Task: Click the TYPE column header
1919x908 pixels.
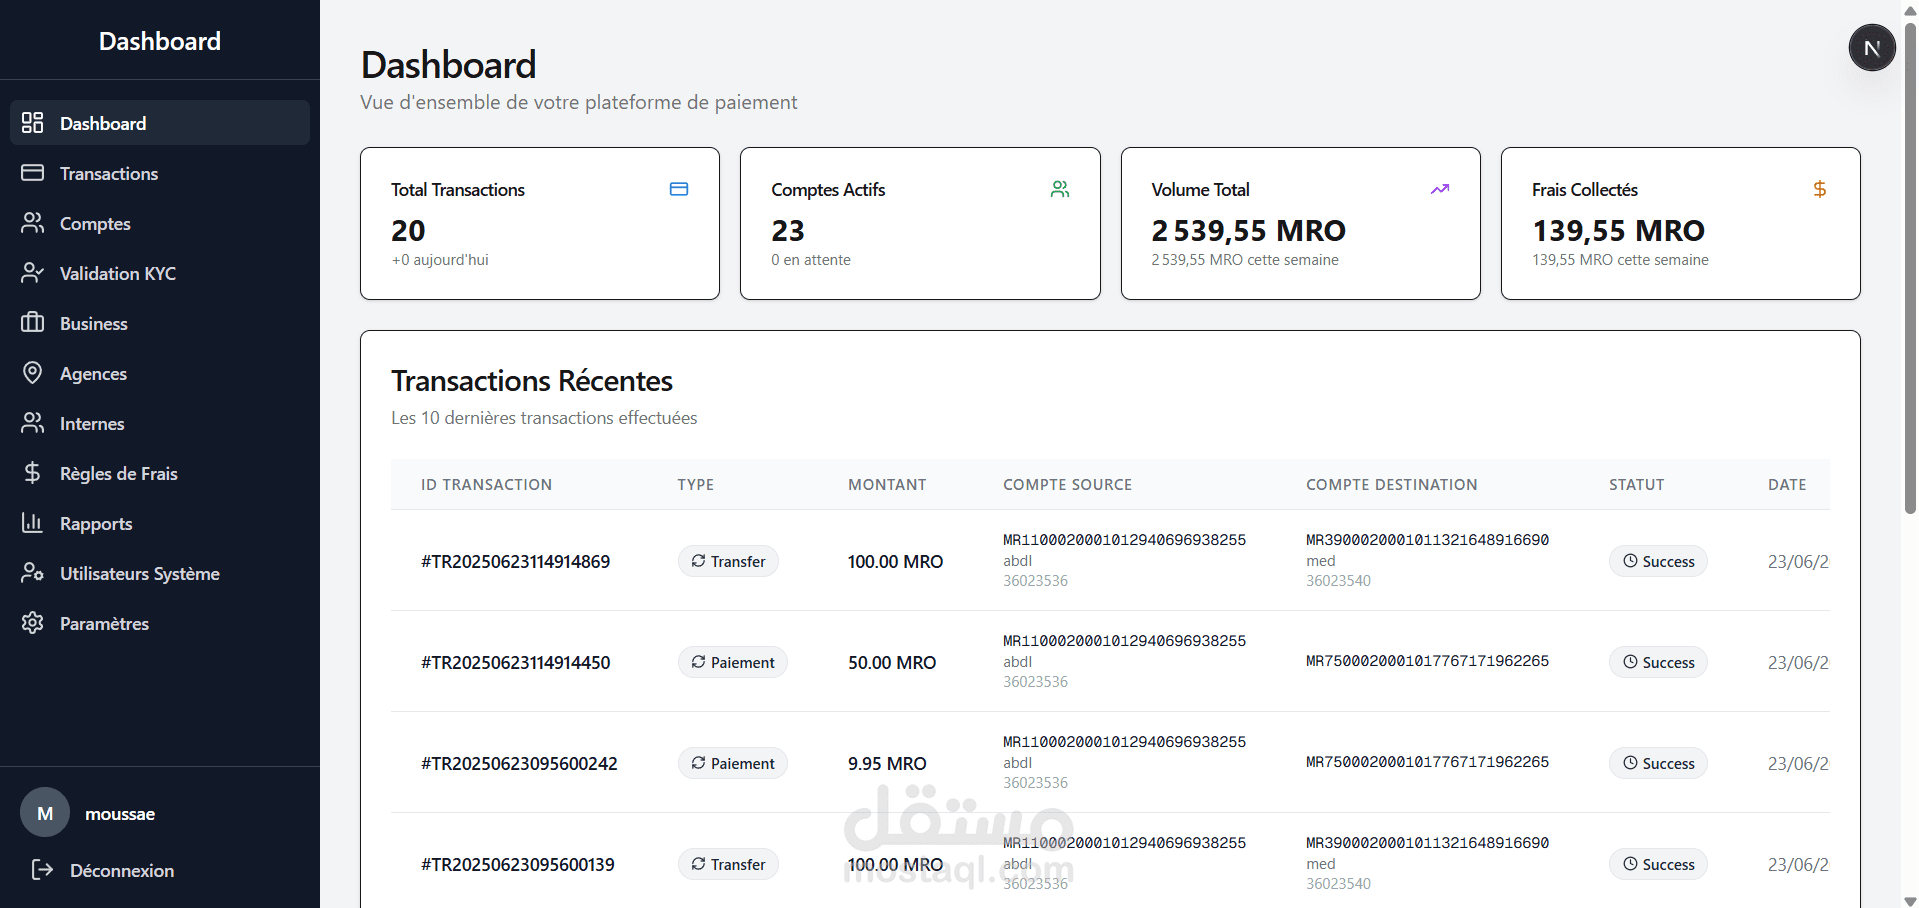Action: coord(695,484)
